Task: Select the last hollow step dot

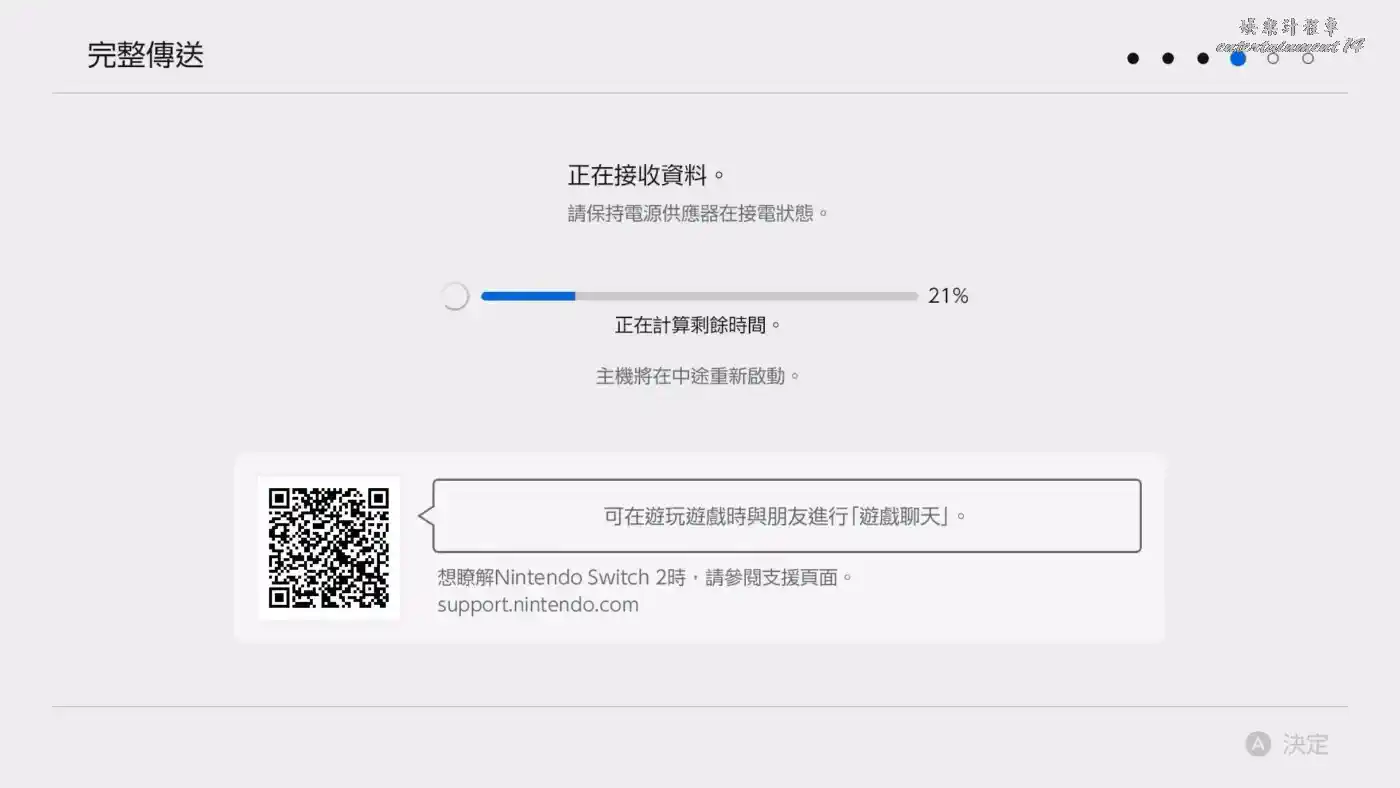Action: click(x=1308, y=58)
